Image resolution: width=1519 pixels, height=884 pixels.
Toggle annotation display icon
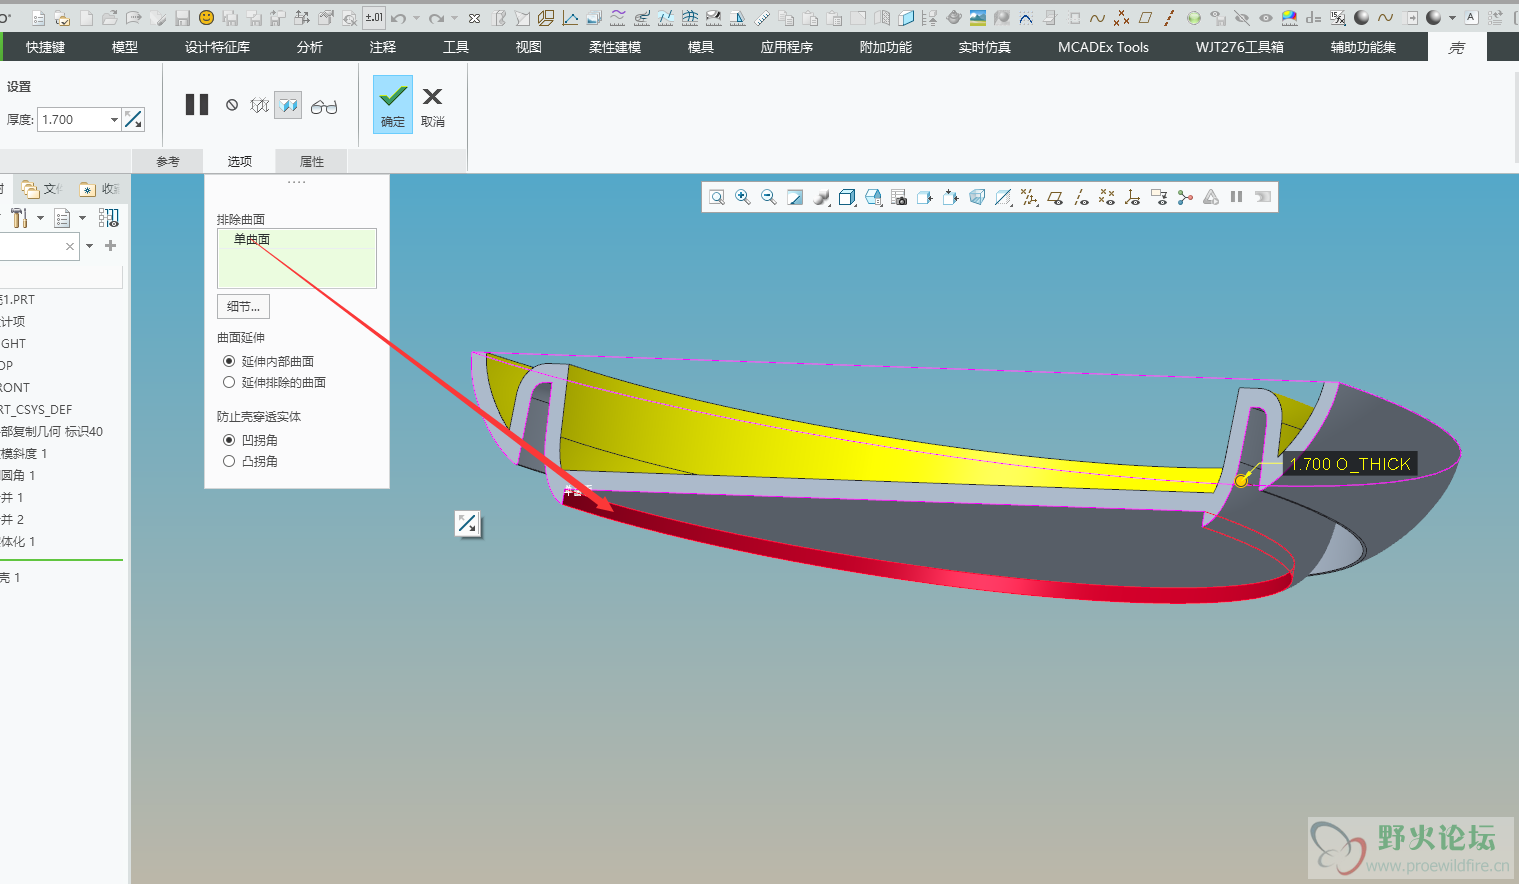point(1159,197)
